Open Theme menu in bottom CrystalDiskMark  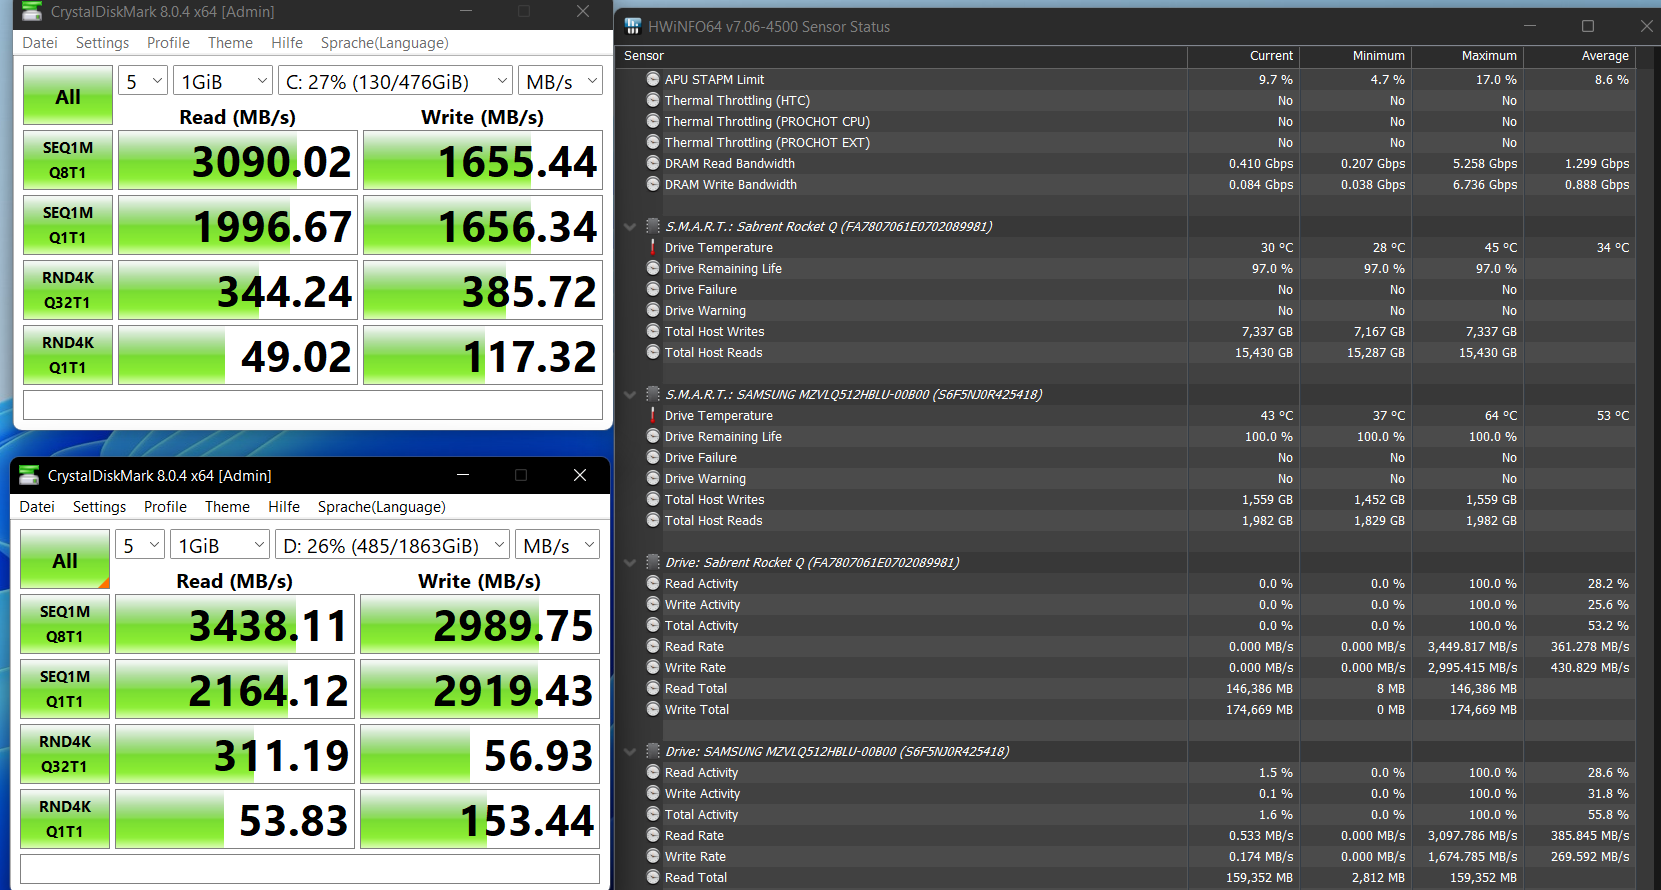click(227, 507)
